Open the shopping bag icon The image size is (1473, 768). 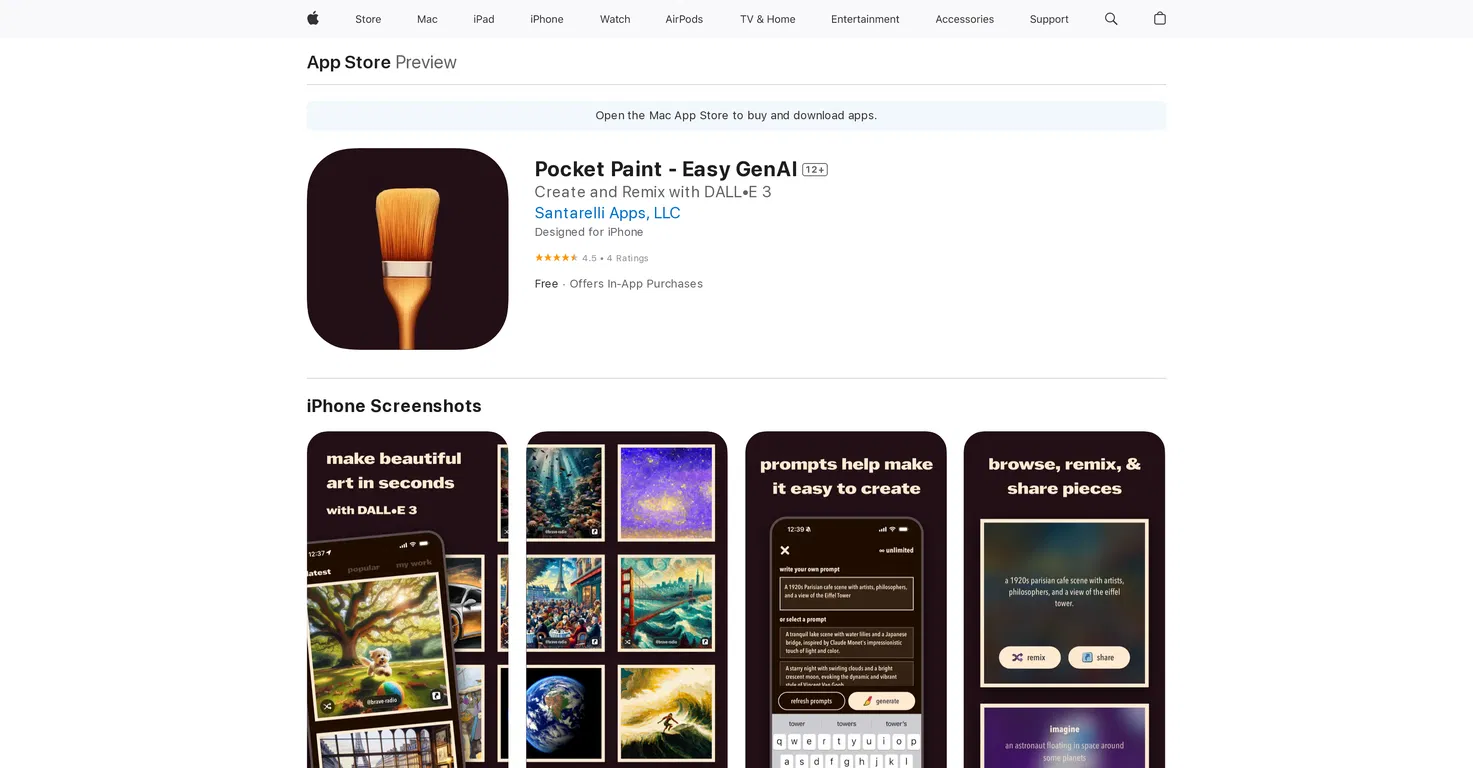pyautogui.click(x=1160, y=19)
